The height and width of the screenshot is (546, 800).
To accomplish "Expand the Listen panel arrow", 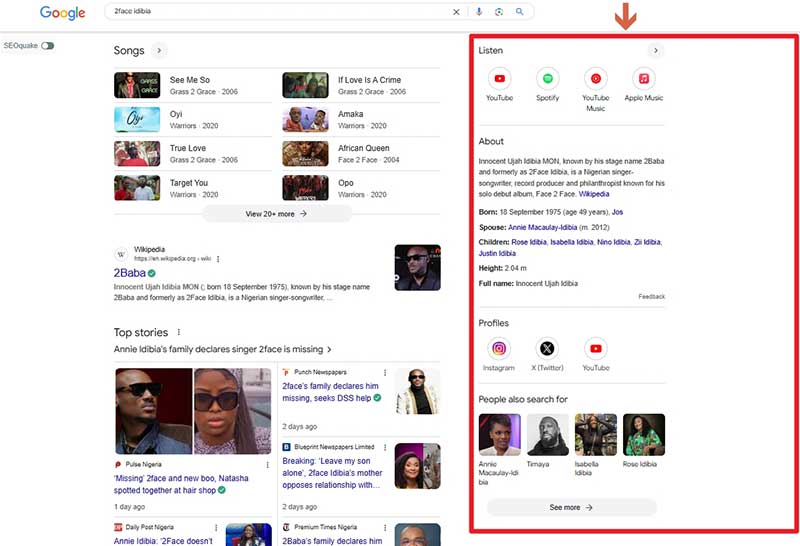I will 656,51.
